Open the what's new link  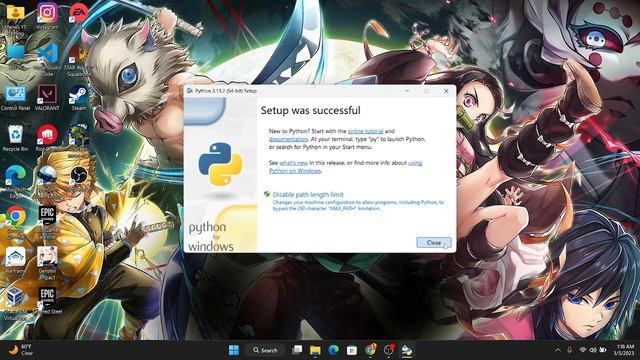[x=293, y=163]
